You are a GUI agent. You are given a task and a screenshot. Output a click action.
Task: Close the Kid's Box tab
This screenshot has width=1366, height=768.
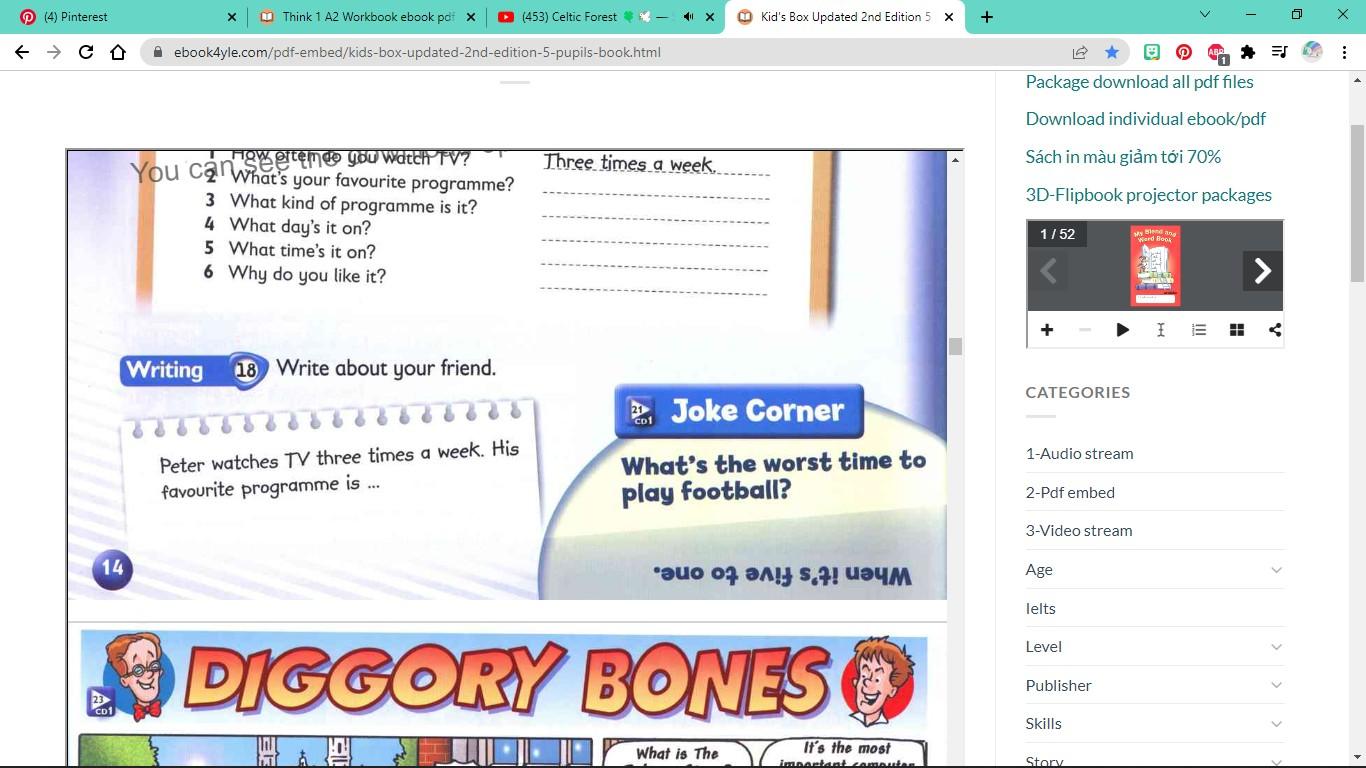point(949,17)
